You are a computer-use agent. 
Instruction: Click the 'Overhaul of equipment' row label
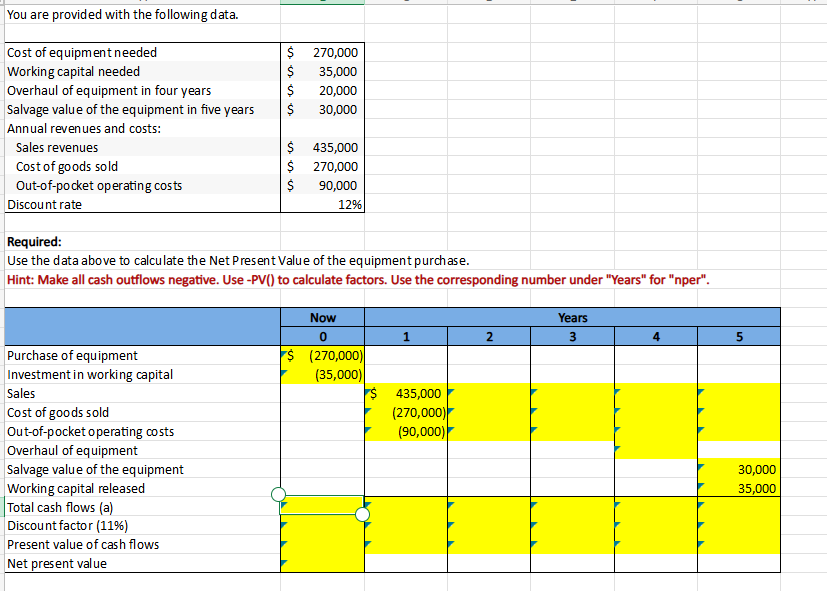tap(142, 451)
